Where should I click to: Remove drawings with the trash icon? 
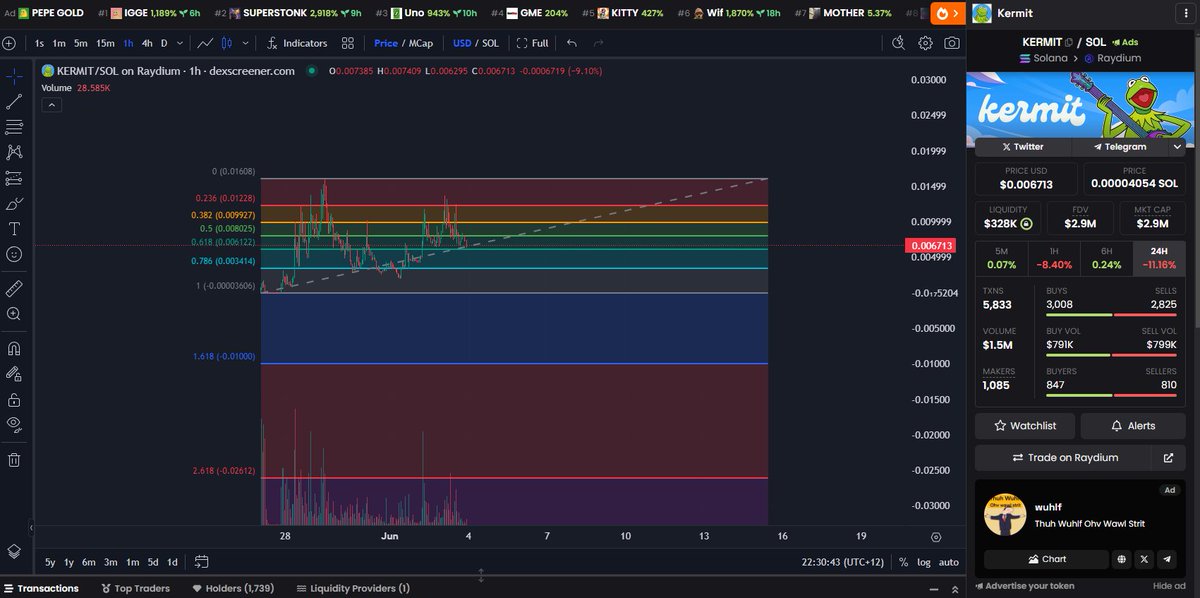[x=14, y=460]
